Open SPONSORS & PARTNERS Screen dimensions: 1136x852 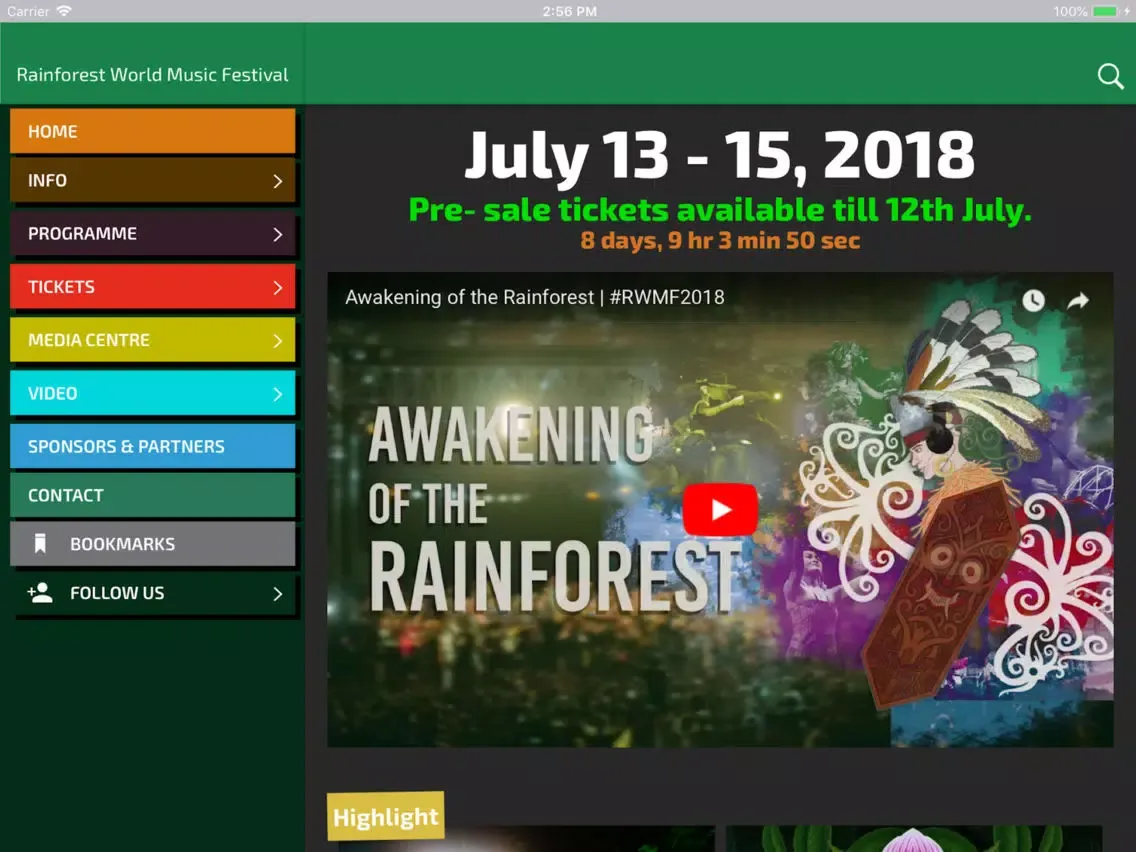point(153,446)
